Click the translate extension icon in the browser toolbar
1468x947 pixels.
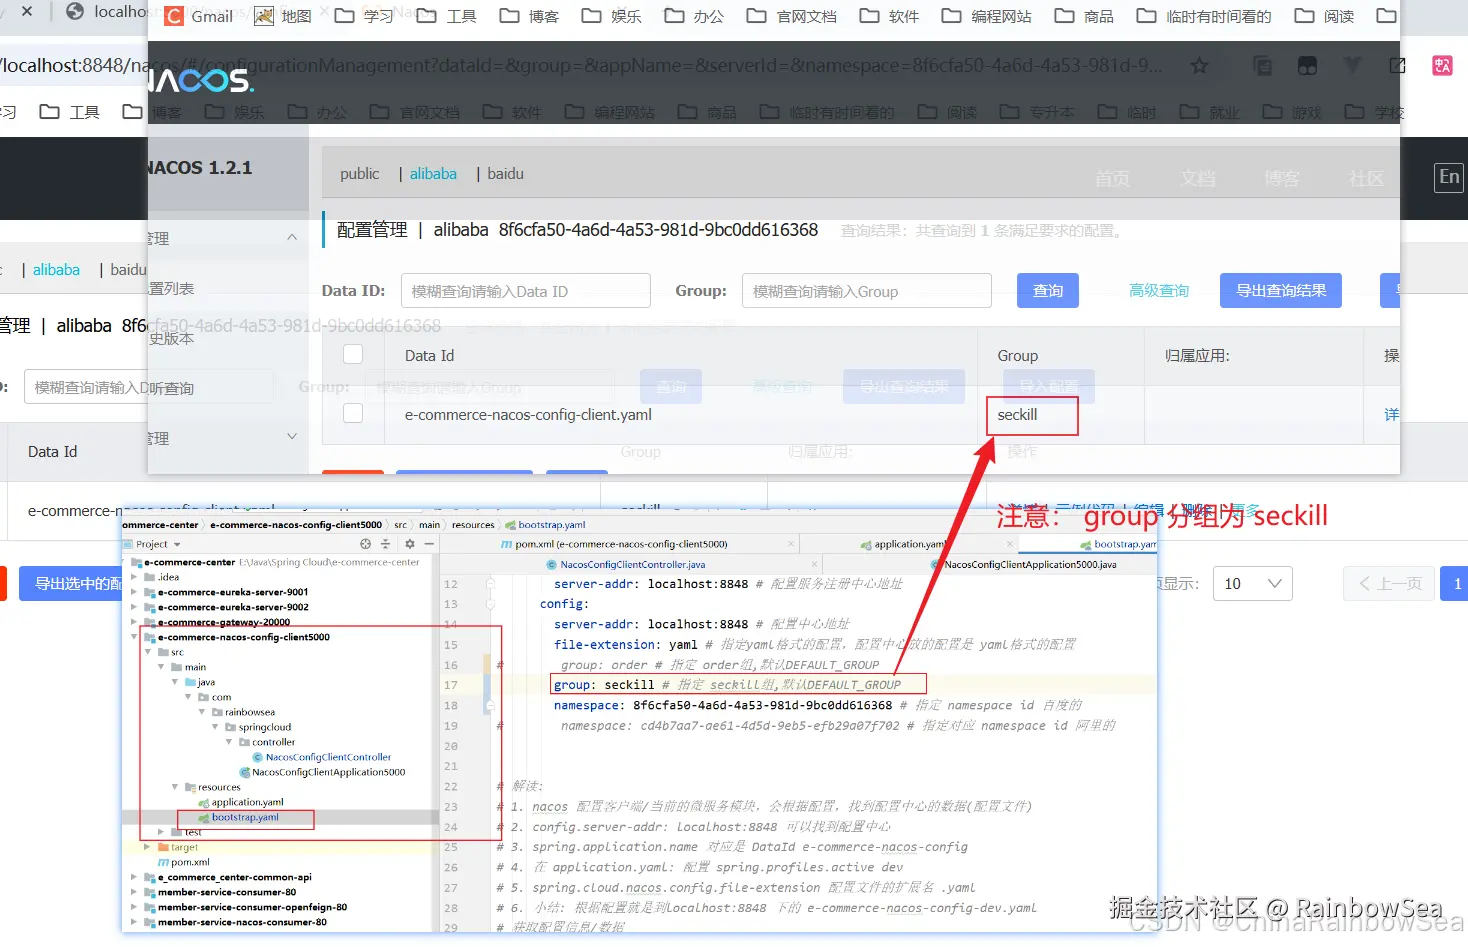pos(1442,66)
